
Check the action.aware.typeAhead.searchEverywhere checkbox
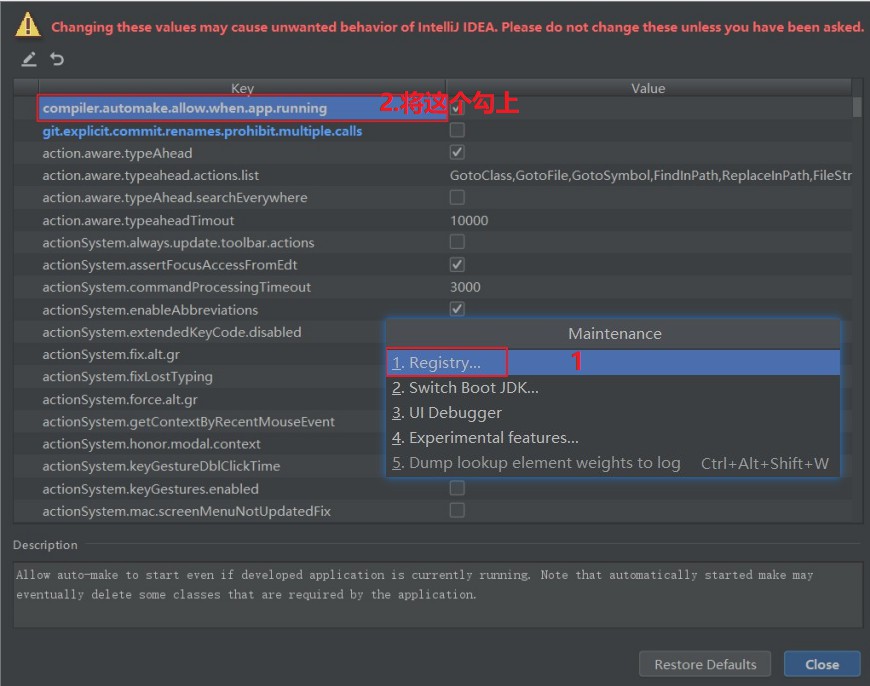click(457, 198)
